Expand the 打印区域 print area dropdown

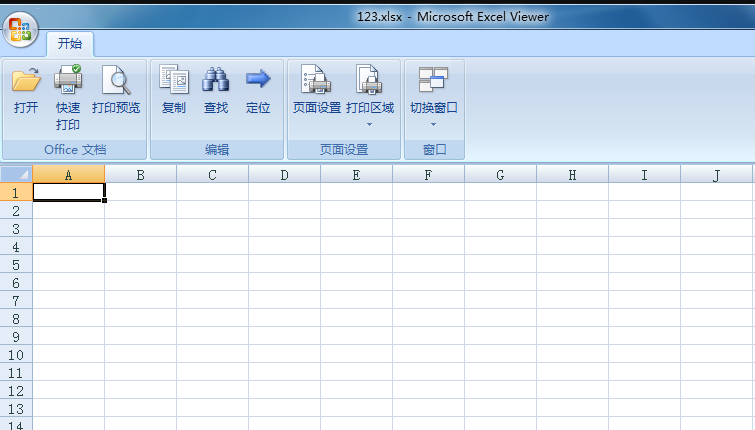pos(370,124)
